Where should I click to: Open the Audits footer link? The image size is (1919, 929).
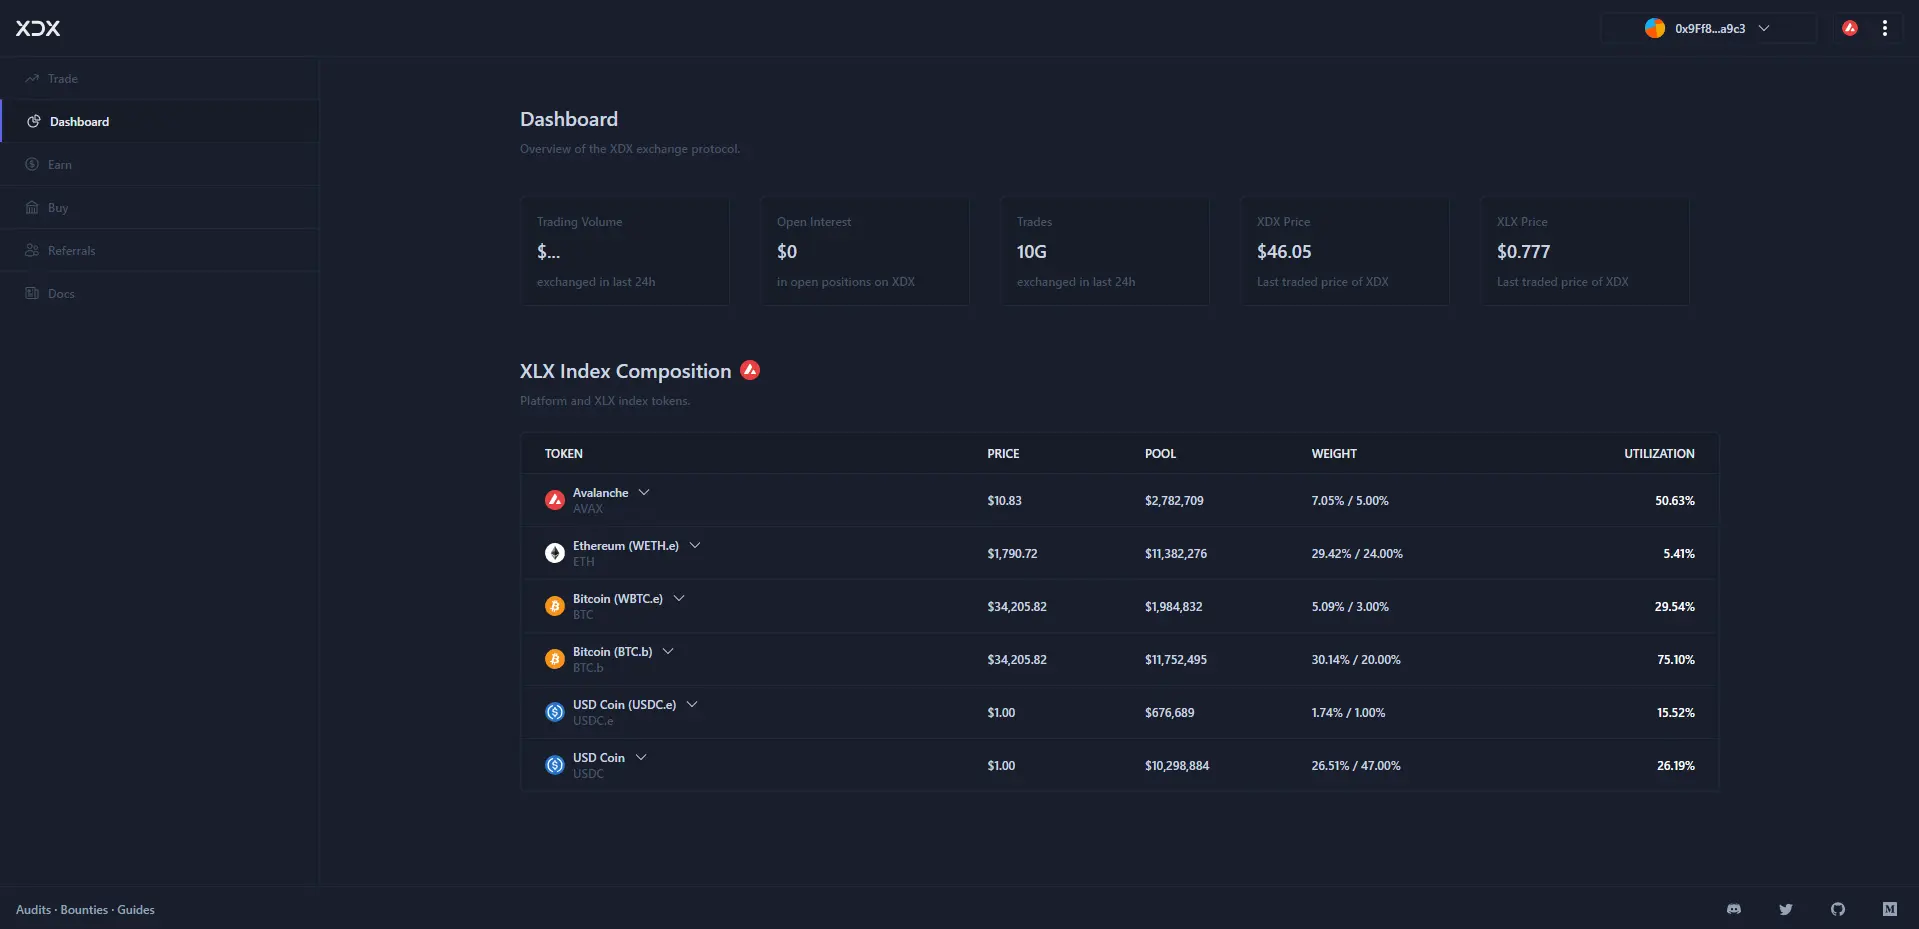pyautogui.click(x=33, y=910)
